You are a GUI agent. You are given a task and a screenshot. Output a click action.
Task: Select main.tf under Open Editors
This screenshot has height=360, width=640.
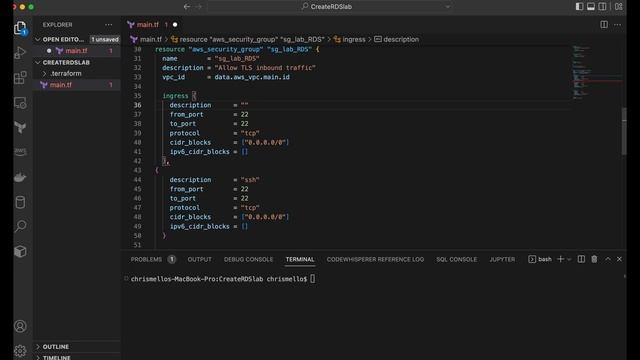click(x=76, y=51)
